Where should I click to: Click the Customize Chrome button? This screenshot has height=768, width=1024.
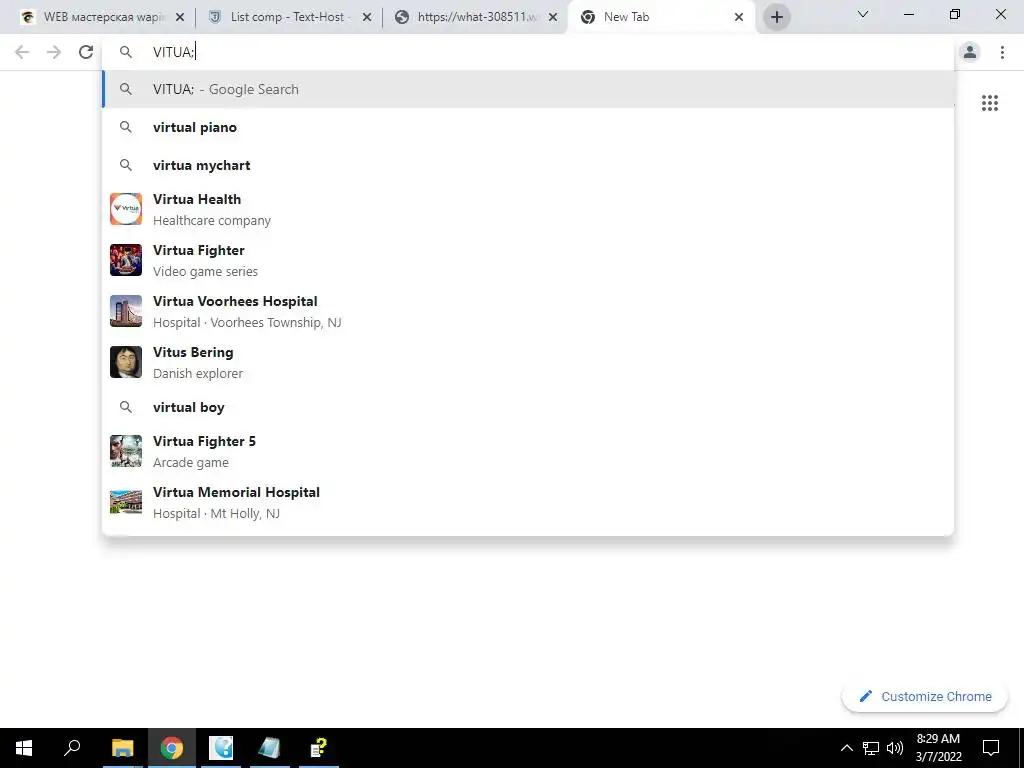(x=925, y=696)
